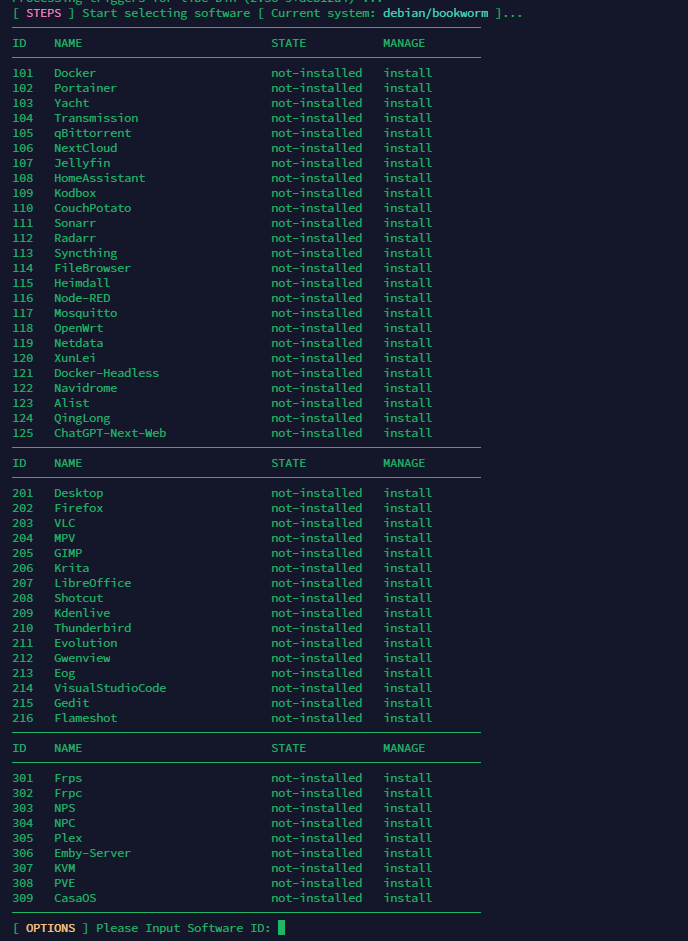Image resolution: width=688 pixels, height=941 pixels.
Task: Click the ChatGPT-Next-Web software name
Action: pos(110,433)
